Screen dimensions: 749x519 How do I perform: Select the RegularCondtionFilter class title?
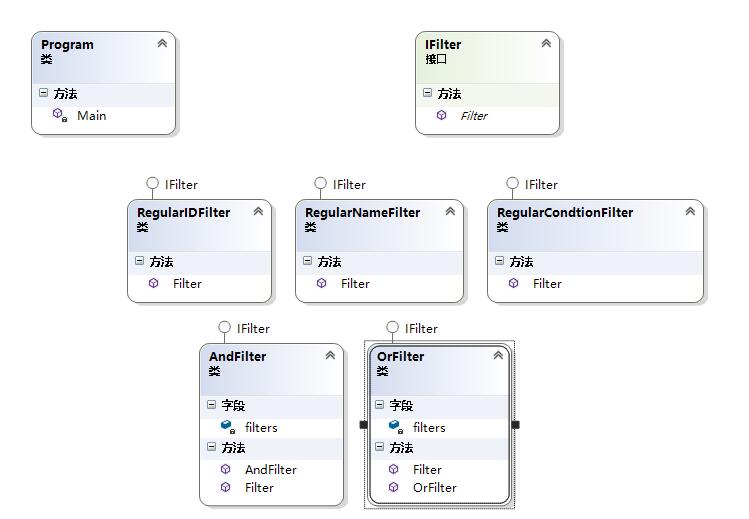[565, 212]
